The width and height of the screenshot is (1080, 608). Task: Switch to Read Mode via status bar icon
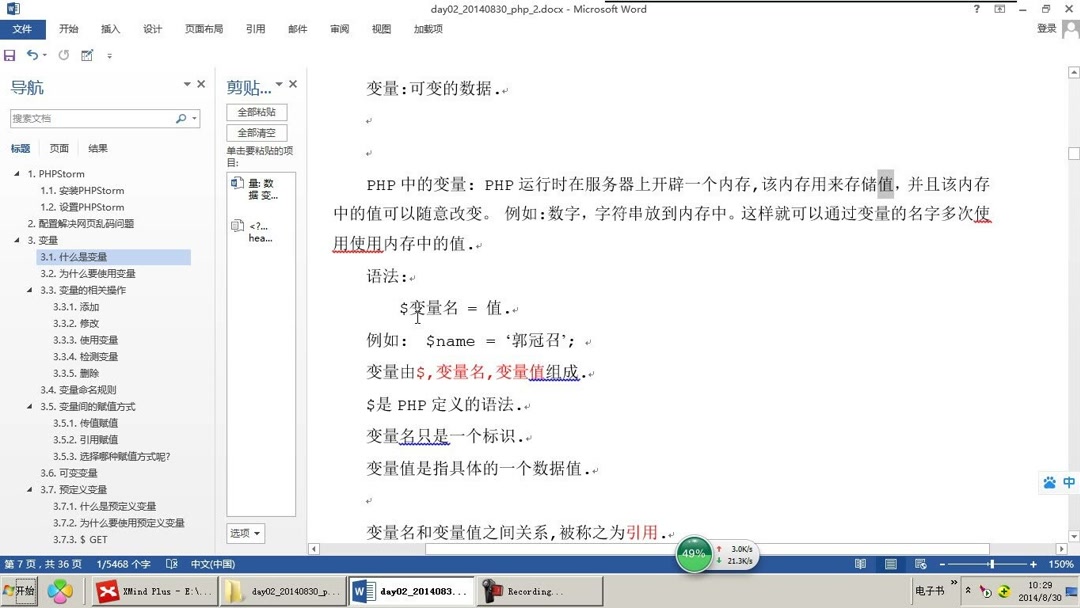point(860,563)
